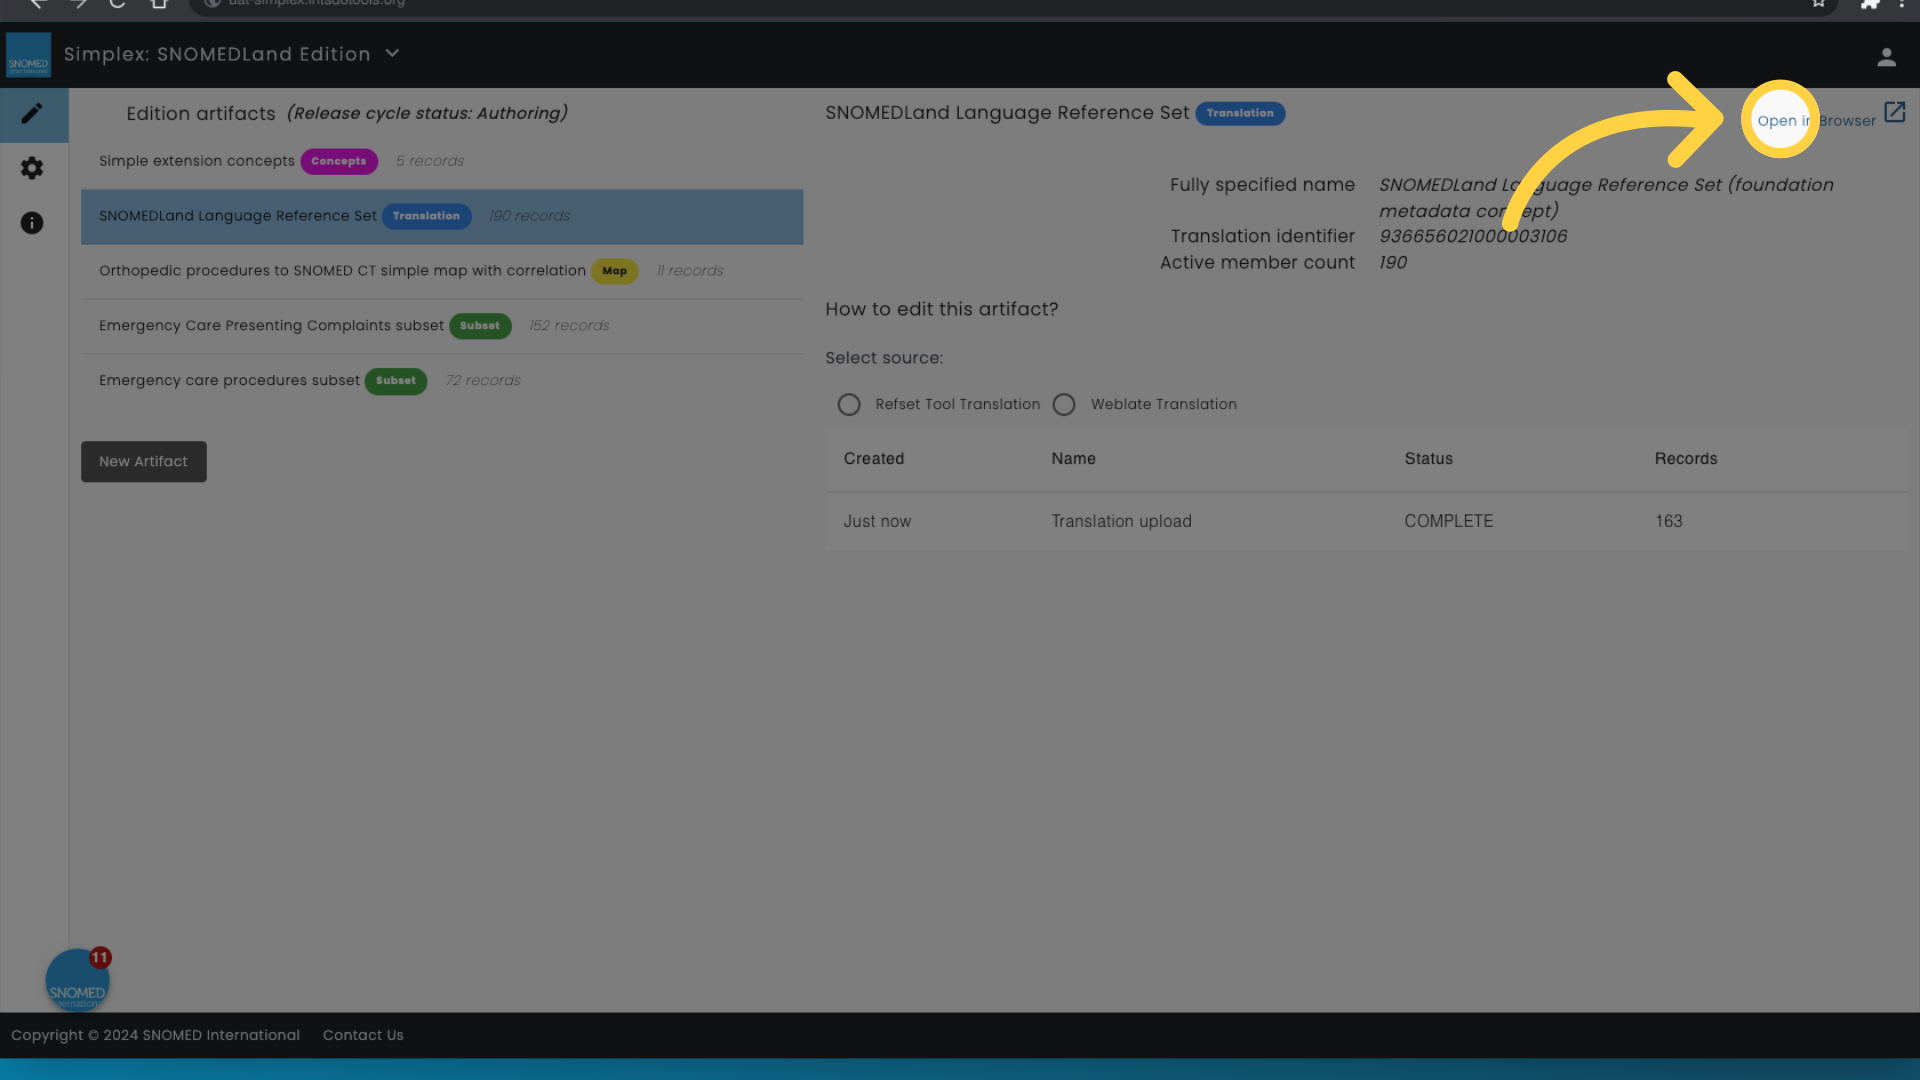This screenshot has height=1080, width=1920.
Task: Open the SNOMED chat bubble with 11 badge
Action: [x=77, y=980]
